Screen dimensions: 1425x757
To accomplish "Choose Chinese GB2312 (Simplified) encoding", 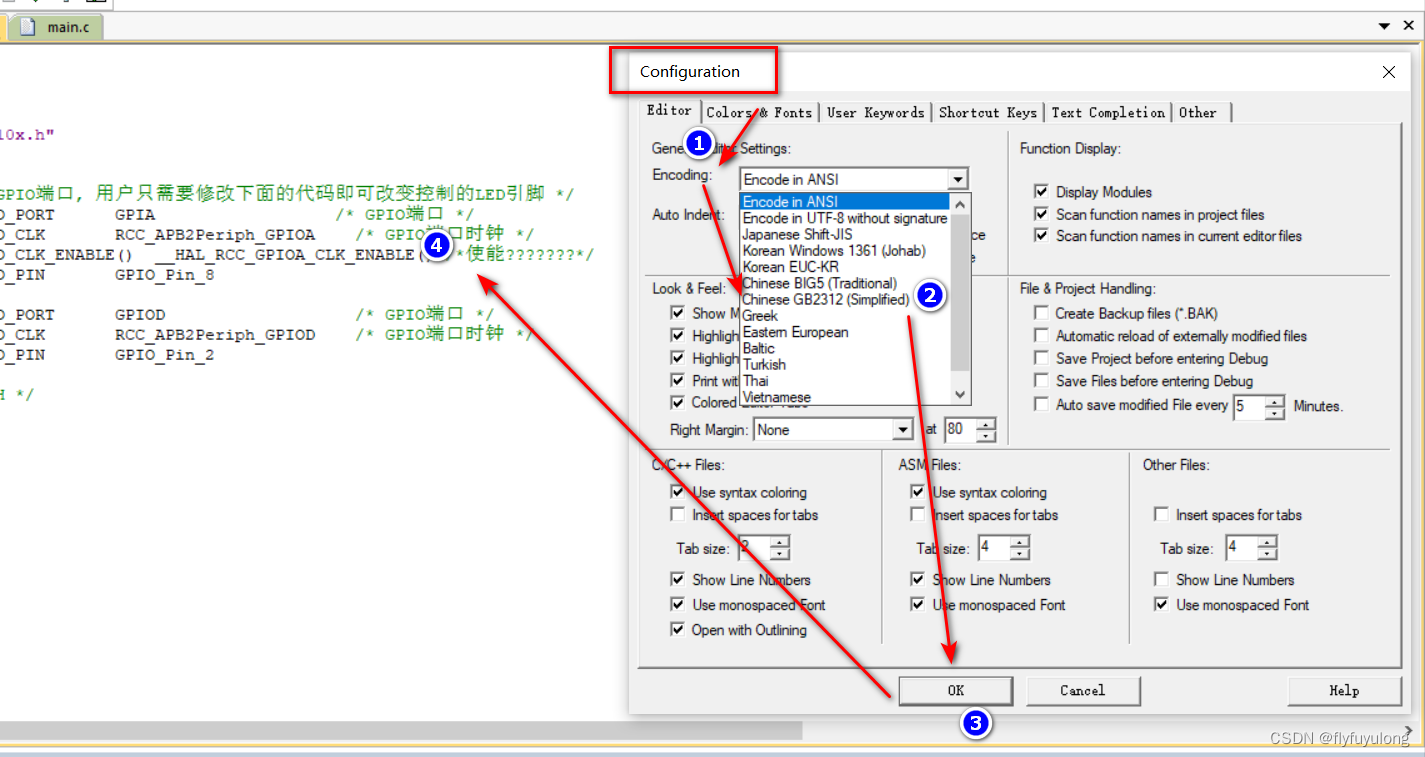I will pos(844,299).
